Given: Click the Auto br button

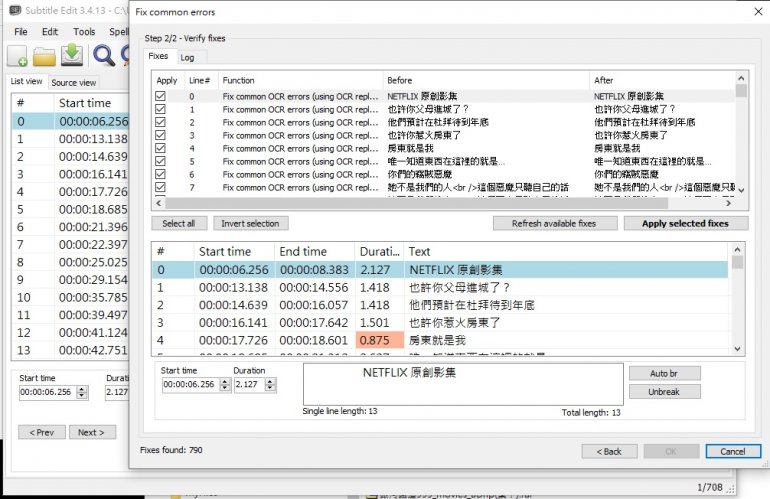Looking at the screenshot, I should pyautogui.click(x=664, y=373).
